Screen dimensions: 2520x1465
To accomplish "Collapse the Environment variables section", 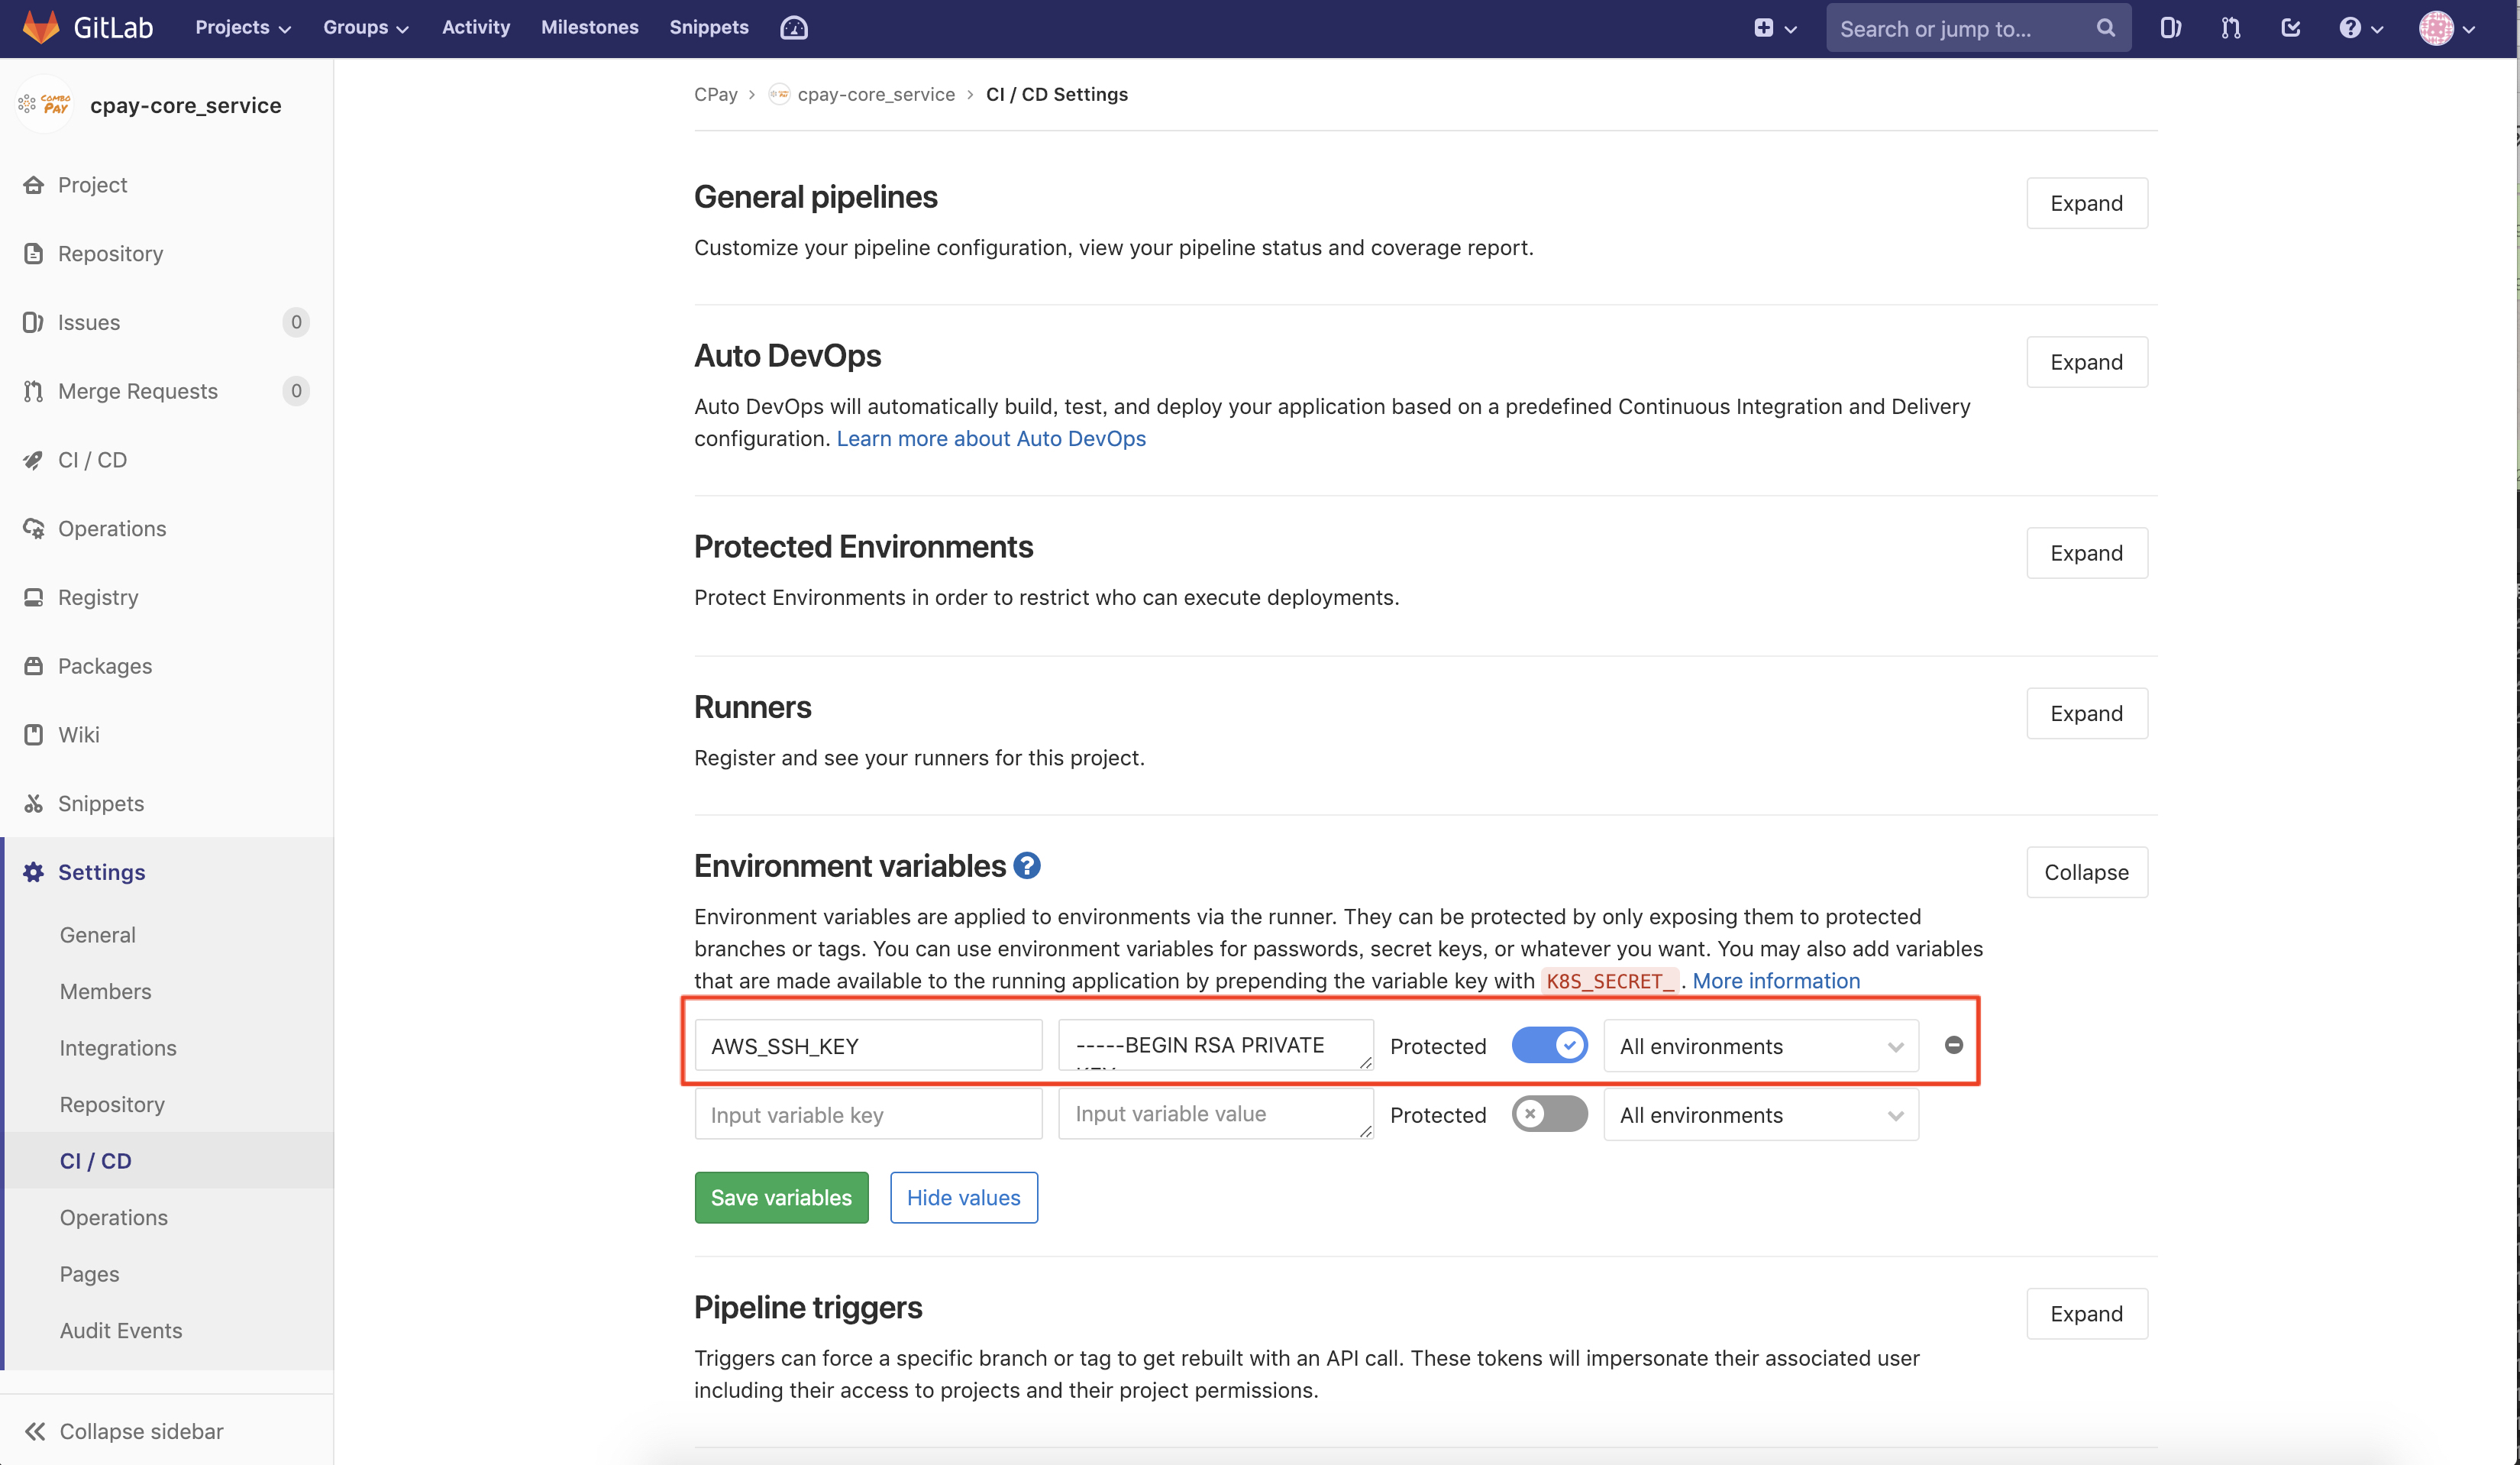I will 2086,872.
